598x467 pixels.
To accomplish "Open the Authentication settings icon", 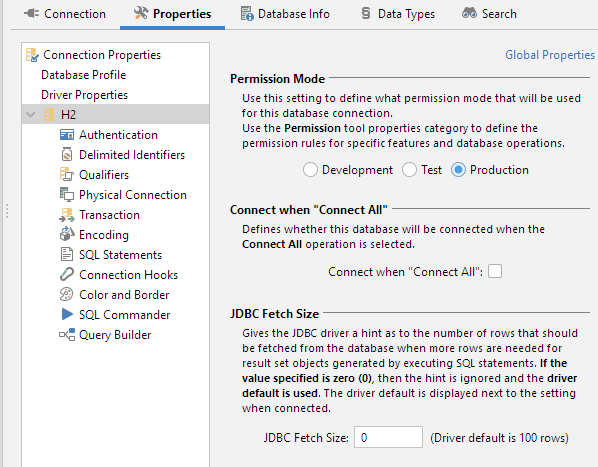I will coord(67,135).
